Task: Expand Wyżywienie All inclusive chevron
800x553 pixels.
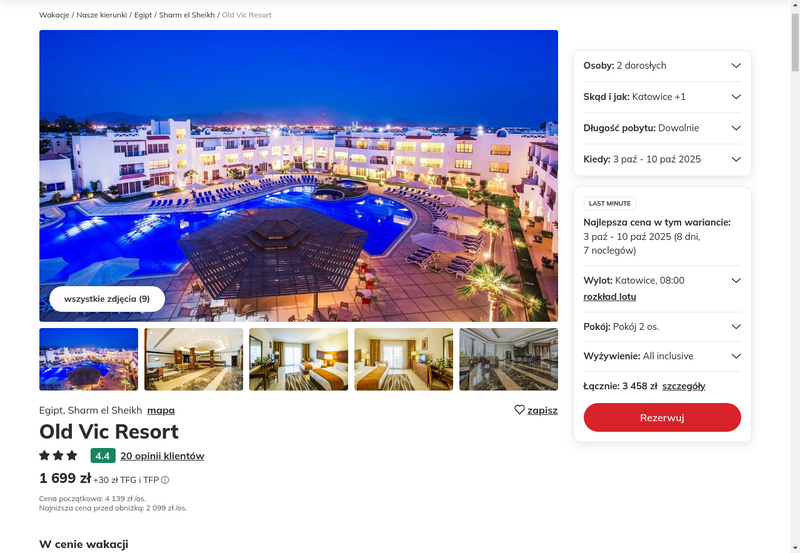Action: pos(736,356)
